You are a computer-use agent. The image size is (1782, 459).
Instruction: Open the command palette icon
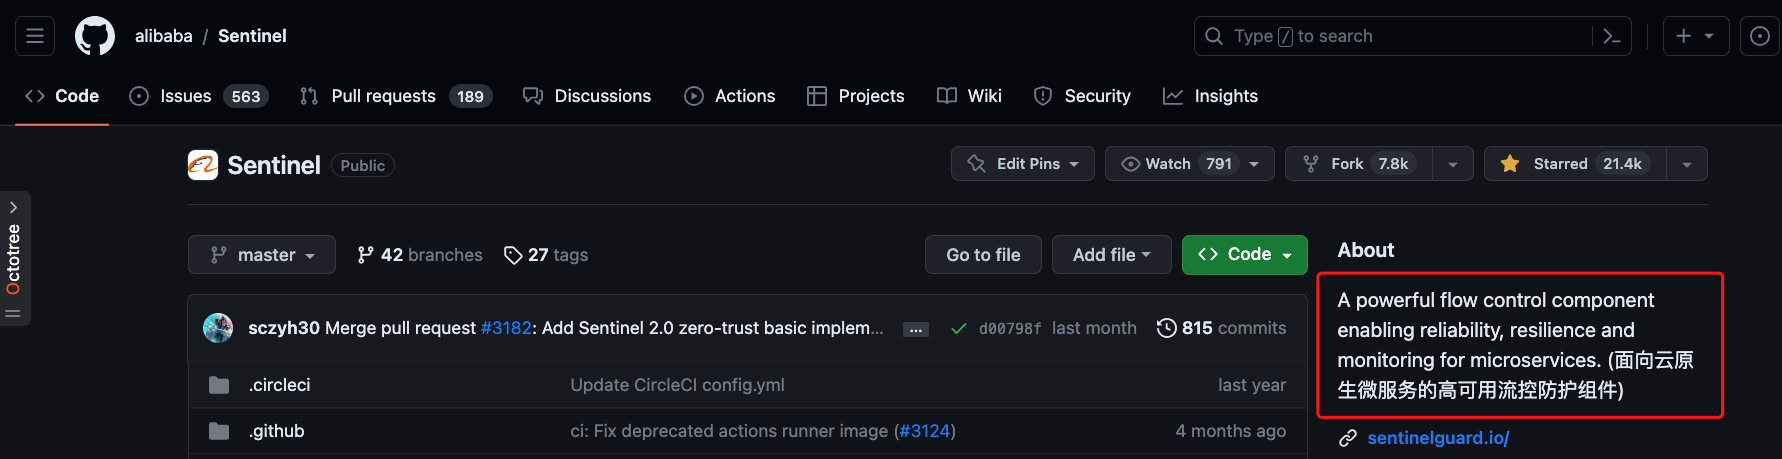(x=1611, y=36)
